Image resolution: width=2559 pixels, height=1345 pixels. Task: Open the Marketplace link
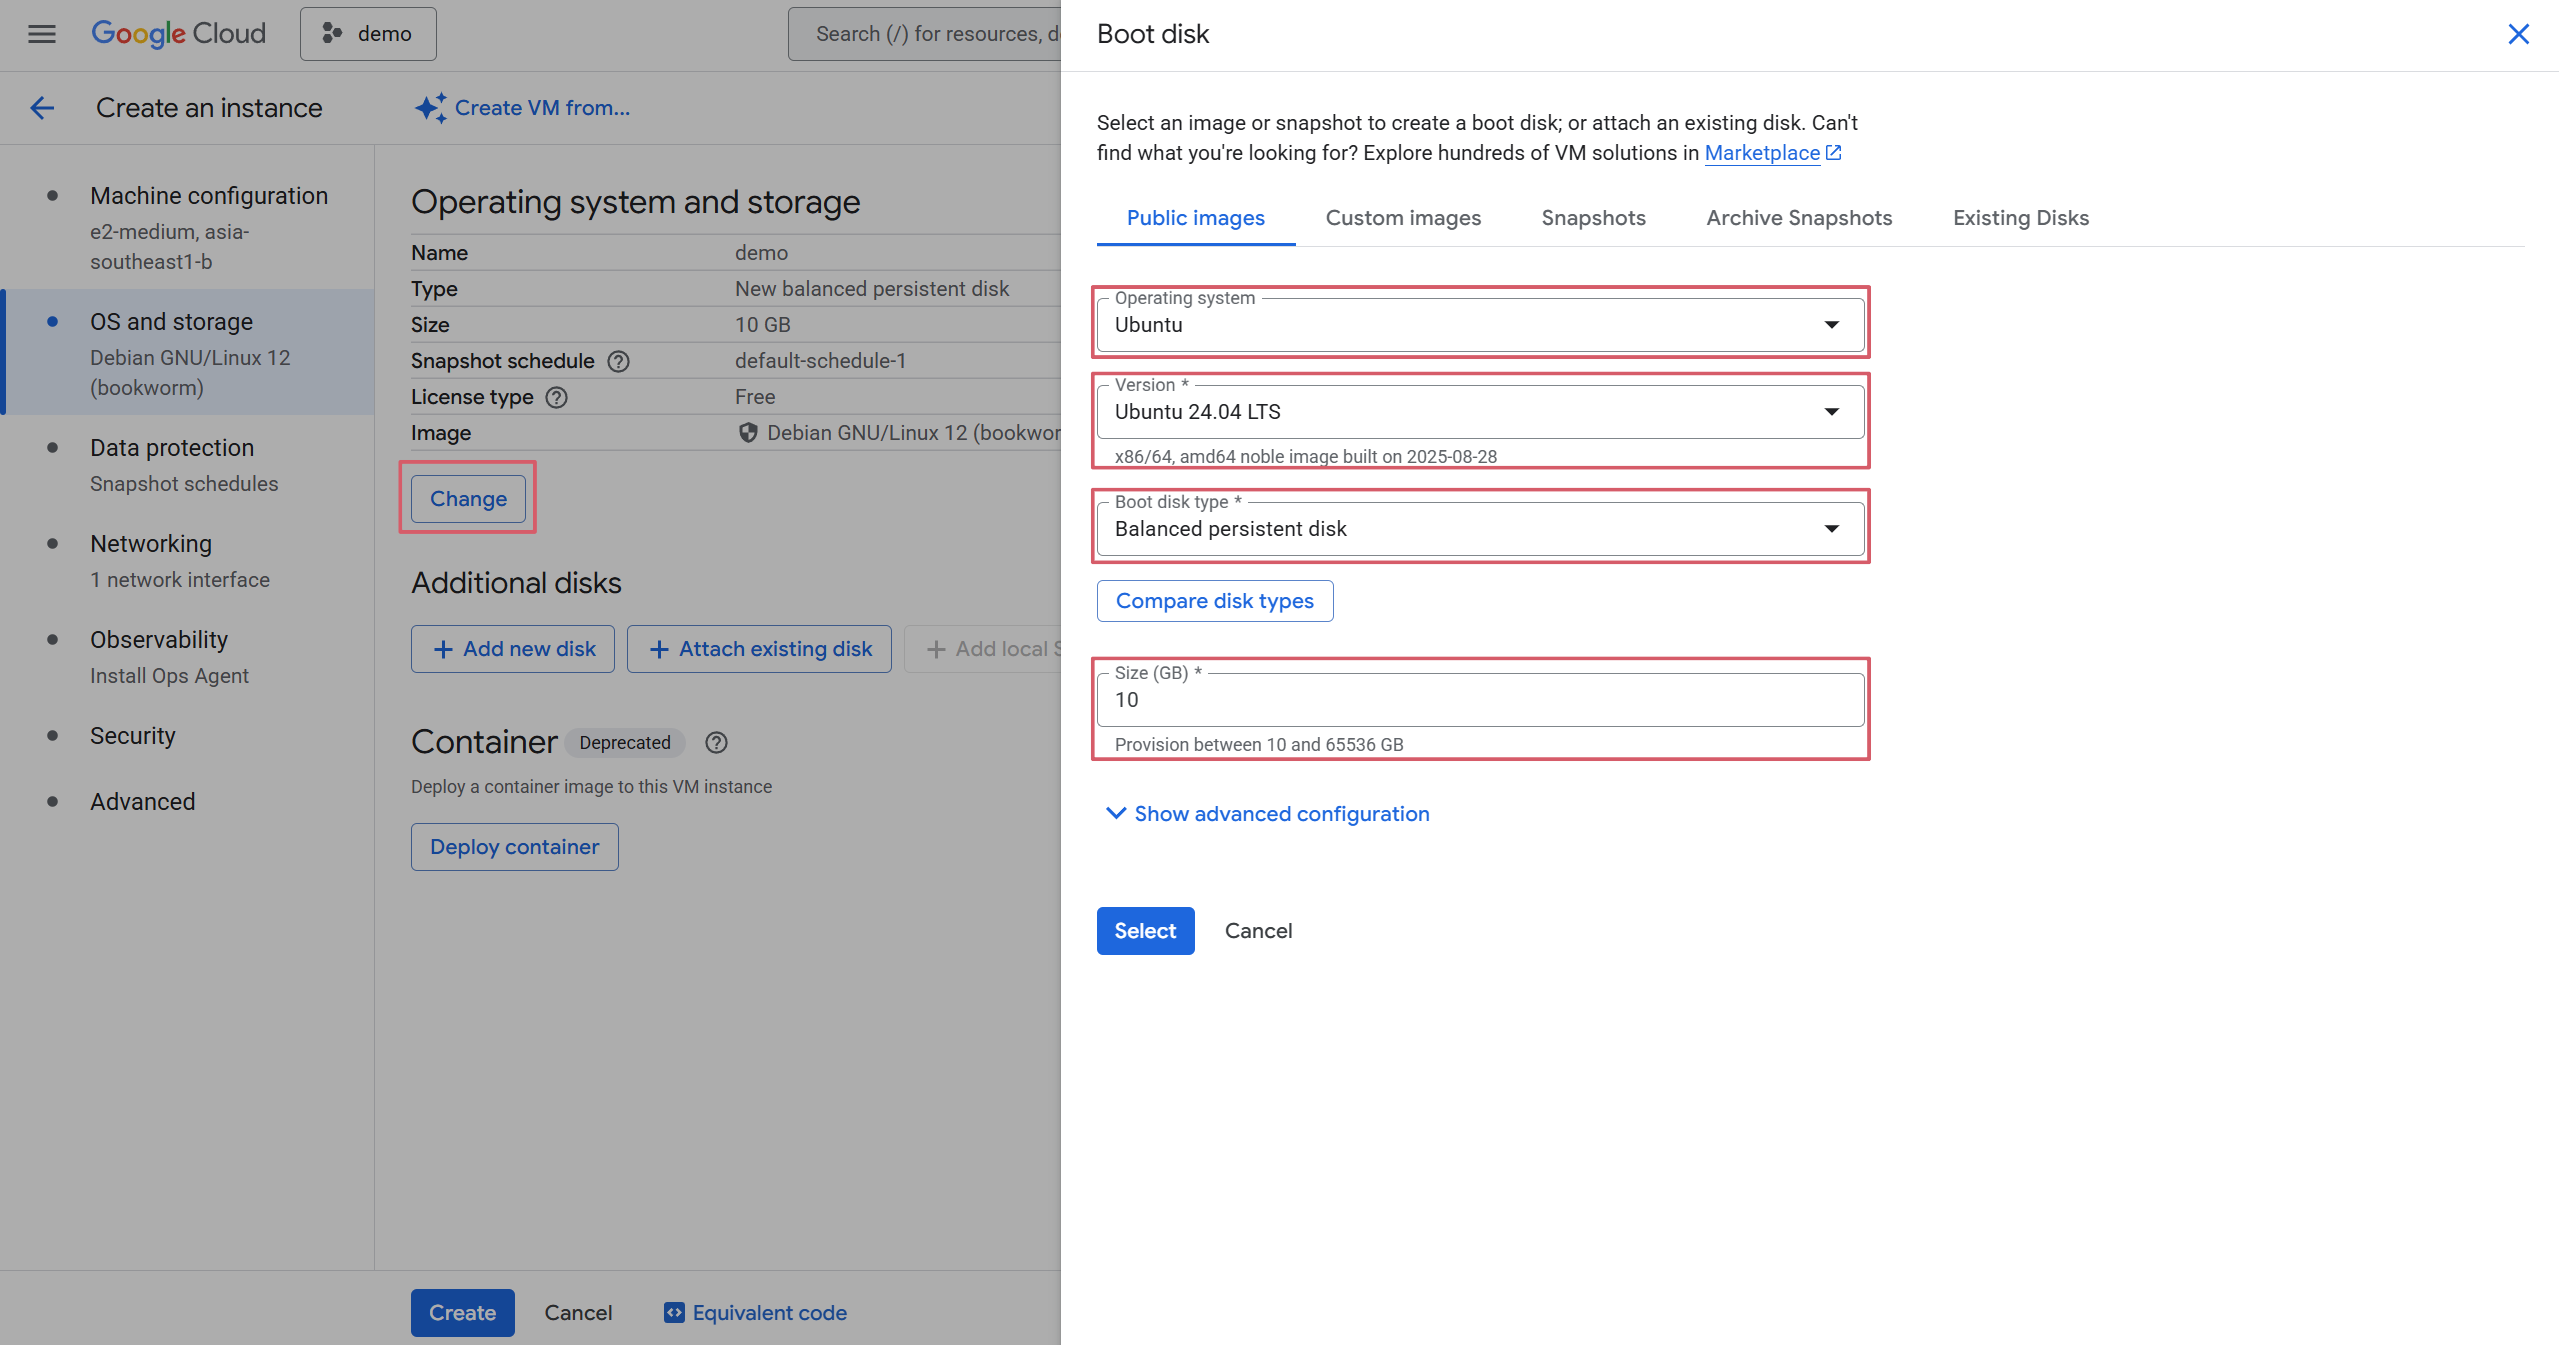point(1762,153)
